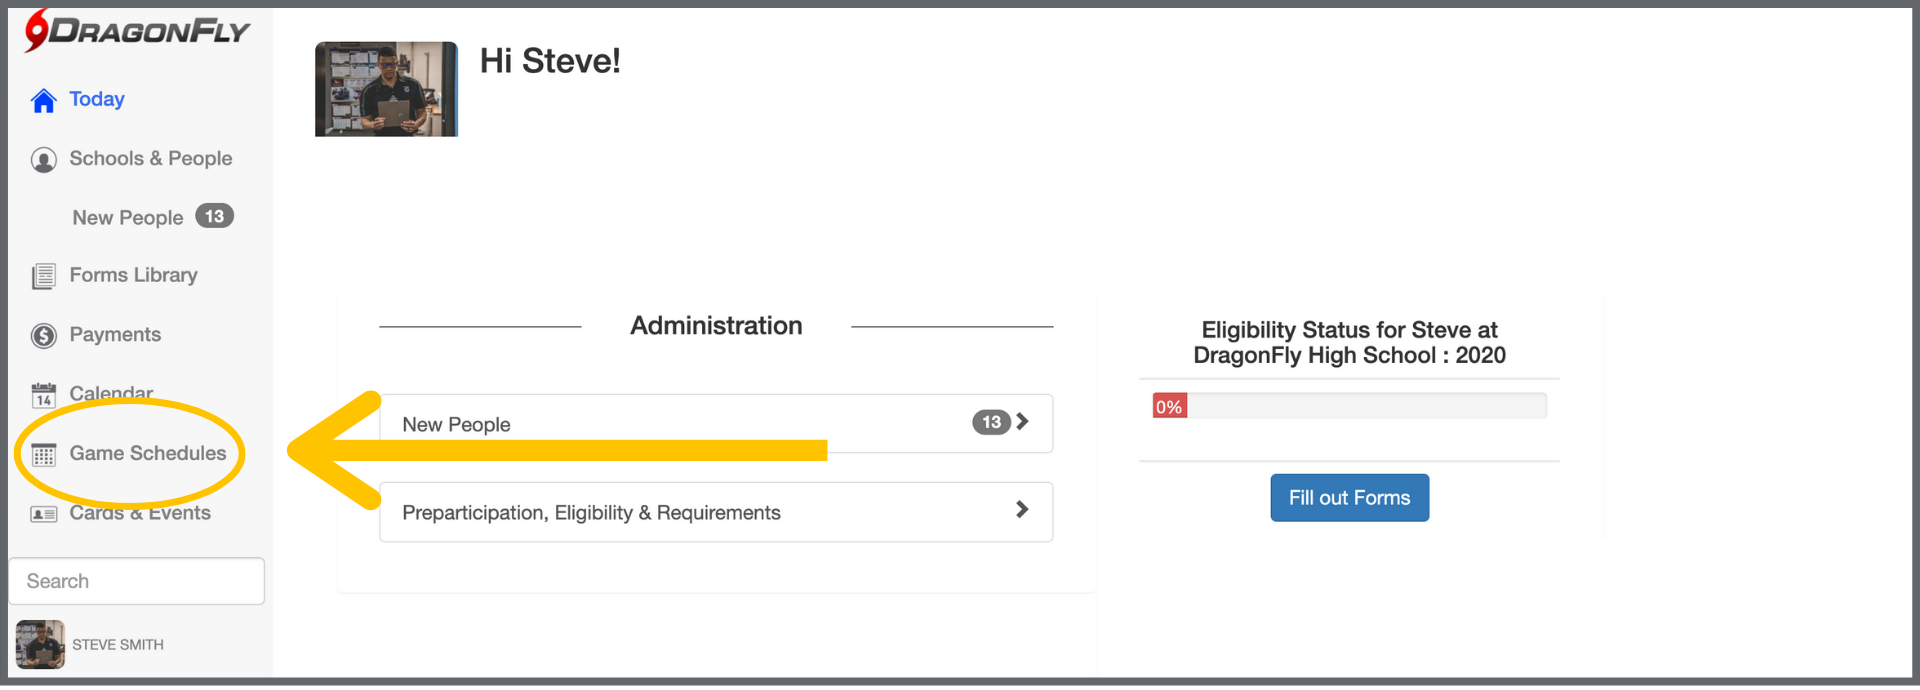
Task: Expand the New People row chevron
Action: click(x=1022, y=422)
